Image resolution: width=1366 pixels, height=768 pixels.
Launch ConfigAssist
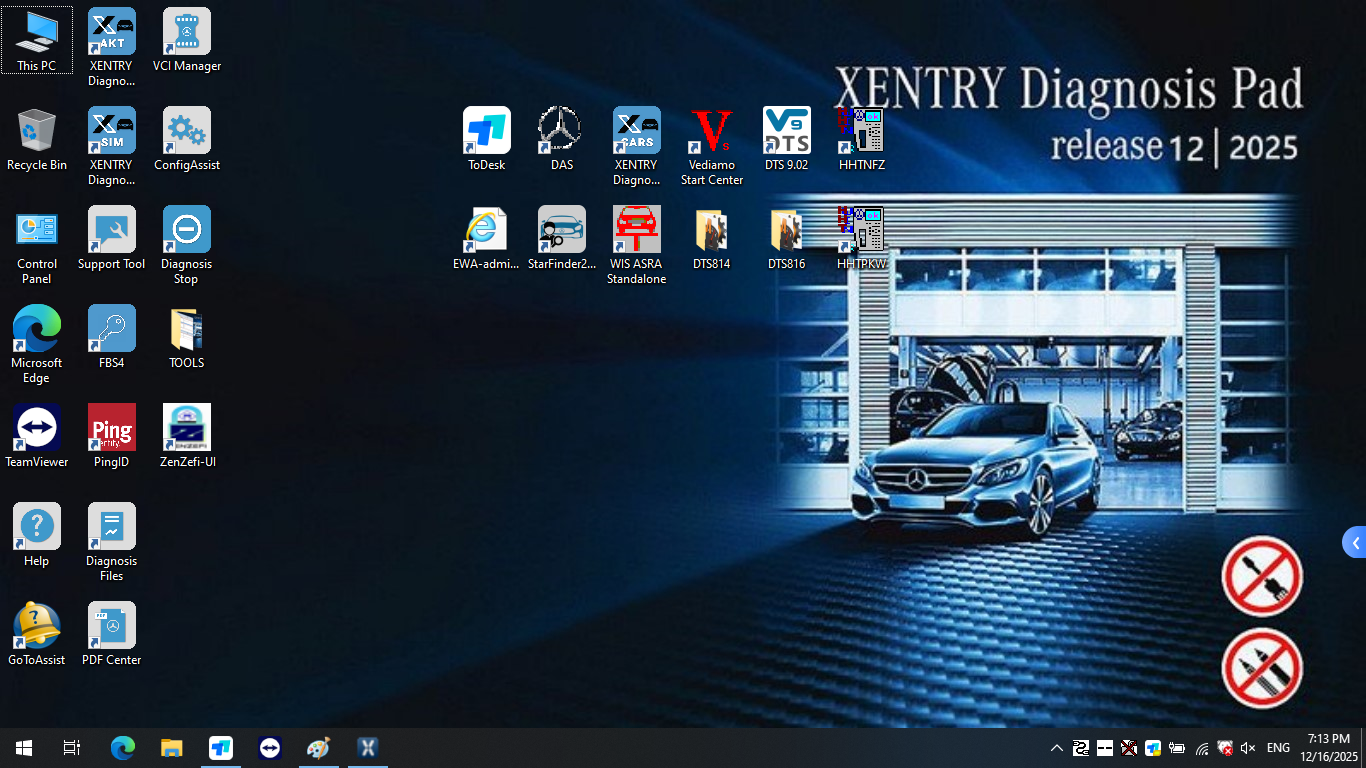[186, 130]
